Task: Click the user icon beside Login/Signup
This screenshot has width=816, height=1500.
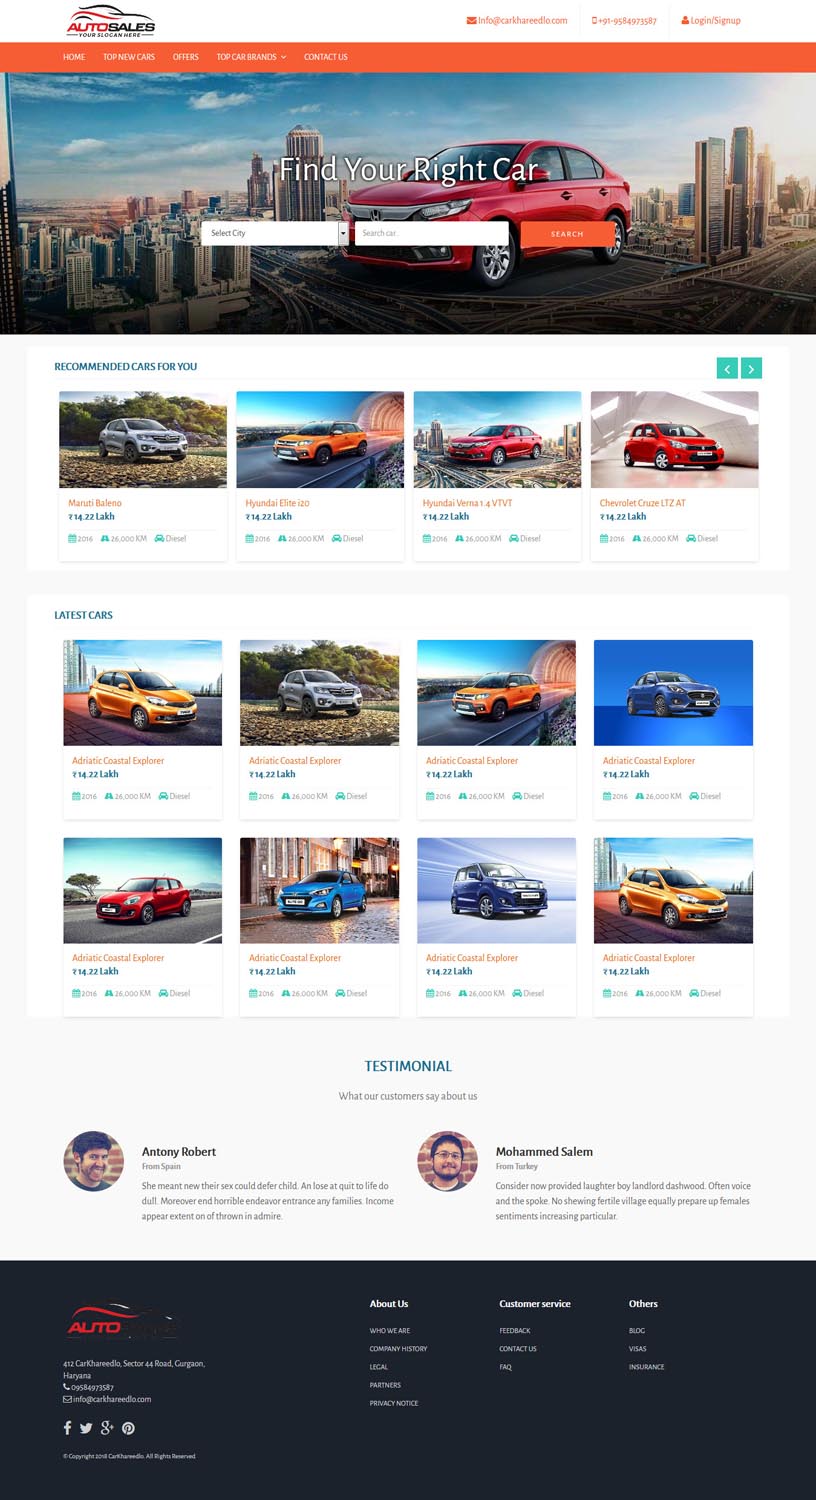Action: 685,20
